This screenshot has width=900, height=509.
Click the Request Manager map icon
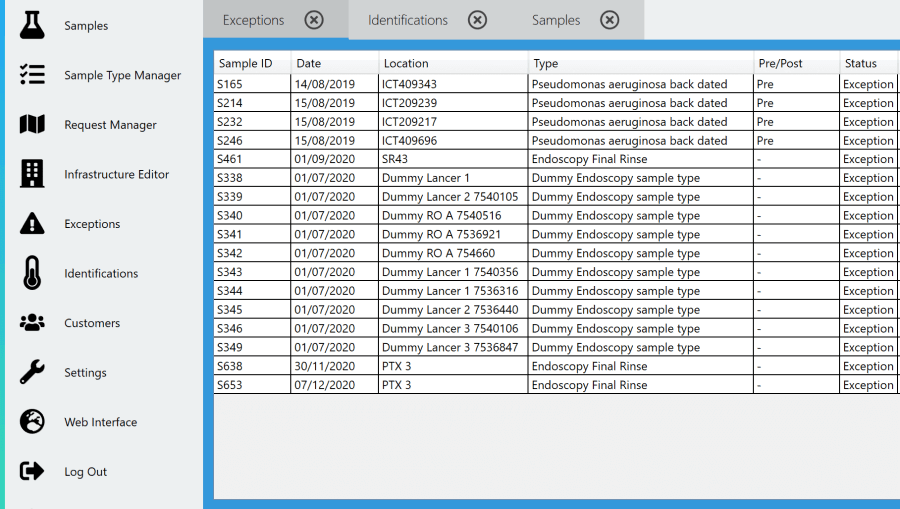[32, 124]
